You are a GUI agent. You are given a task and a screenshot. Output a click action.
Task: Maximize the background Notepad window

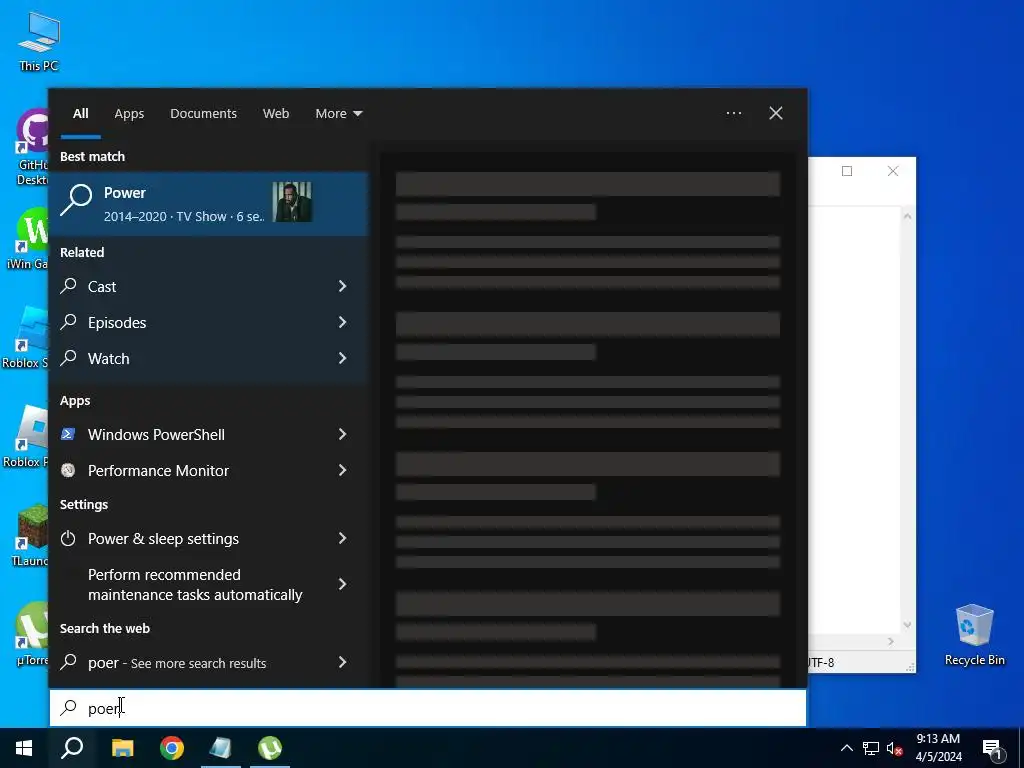coord(847,171)
